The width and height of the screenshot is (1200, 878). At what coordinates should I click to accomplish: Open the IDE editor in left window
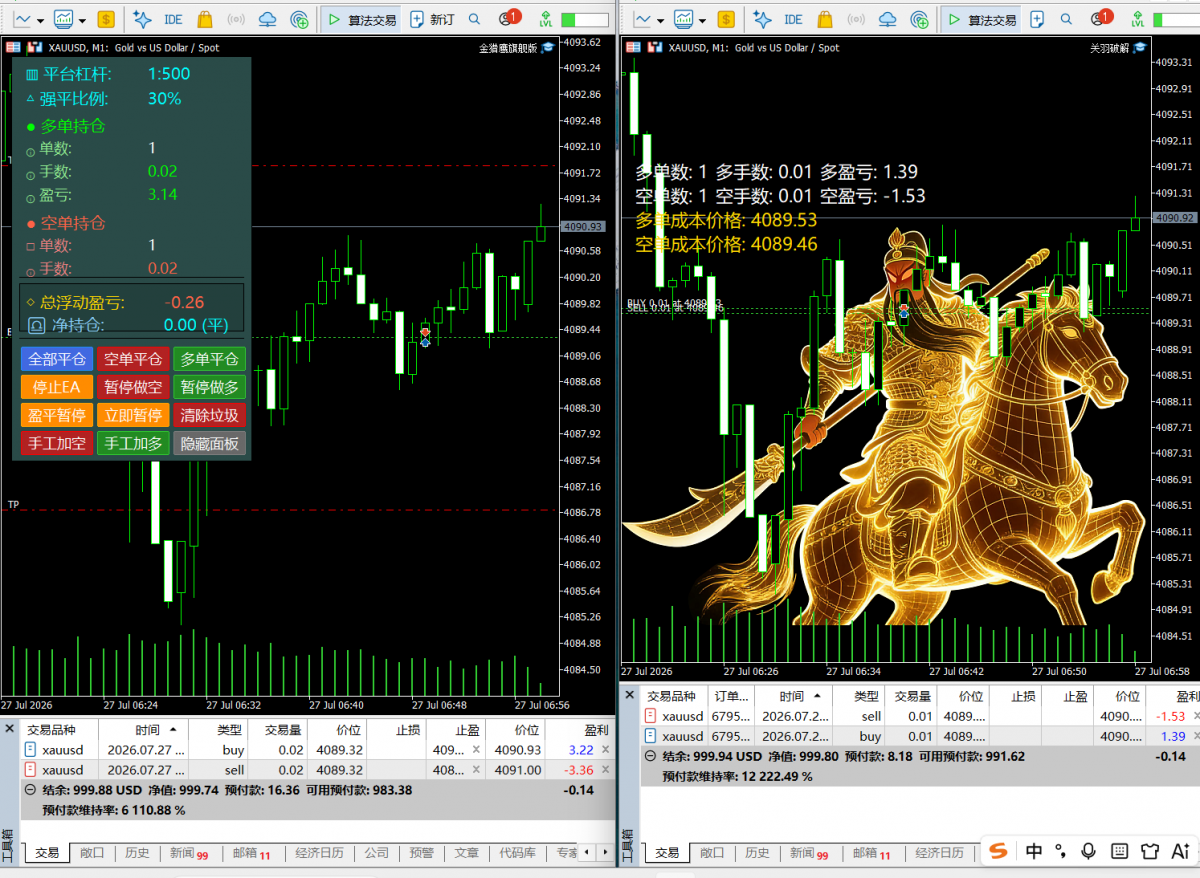point(173,19)
